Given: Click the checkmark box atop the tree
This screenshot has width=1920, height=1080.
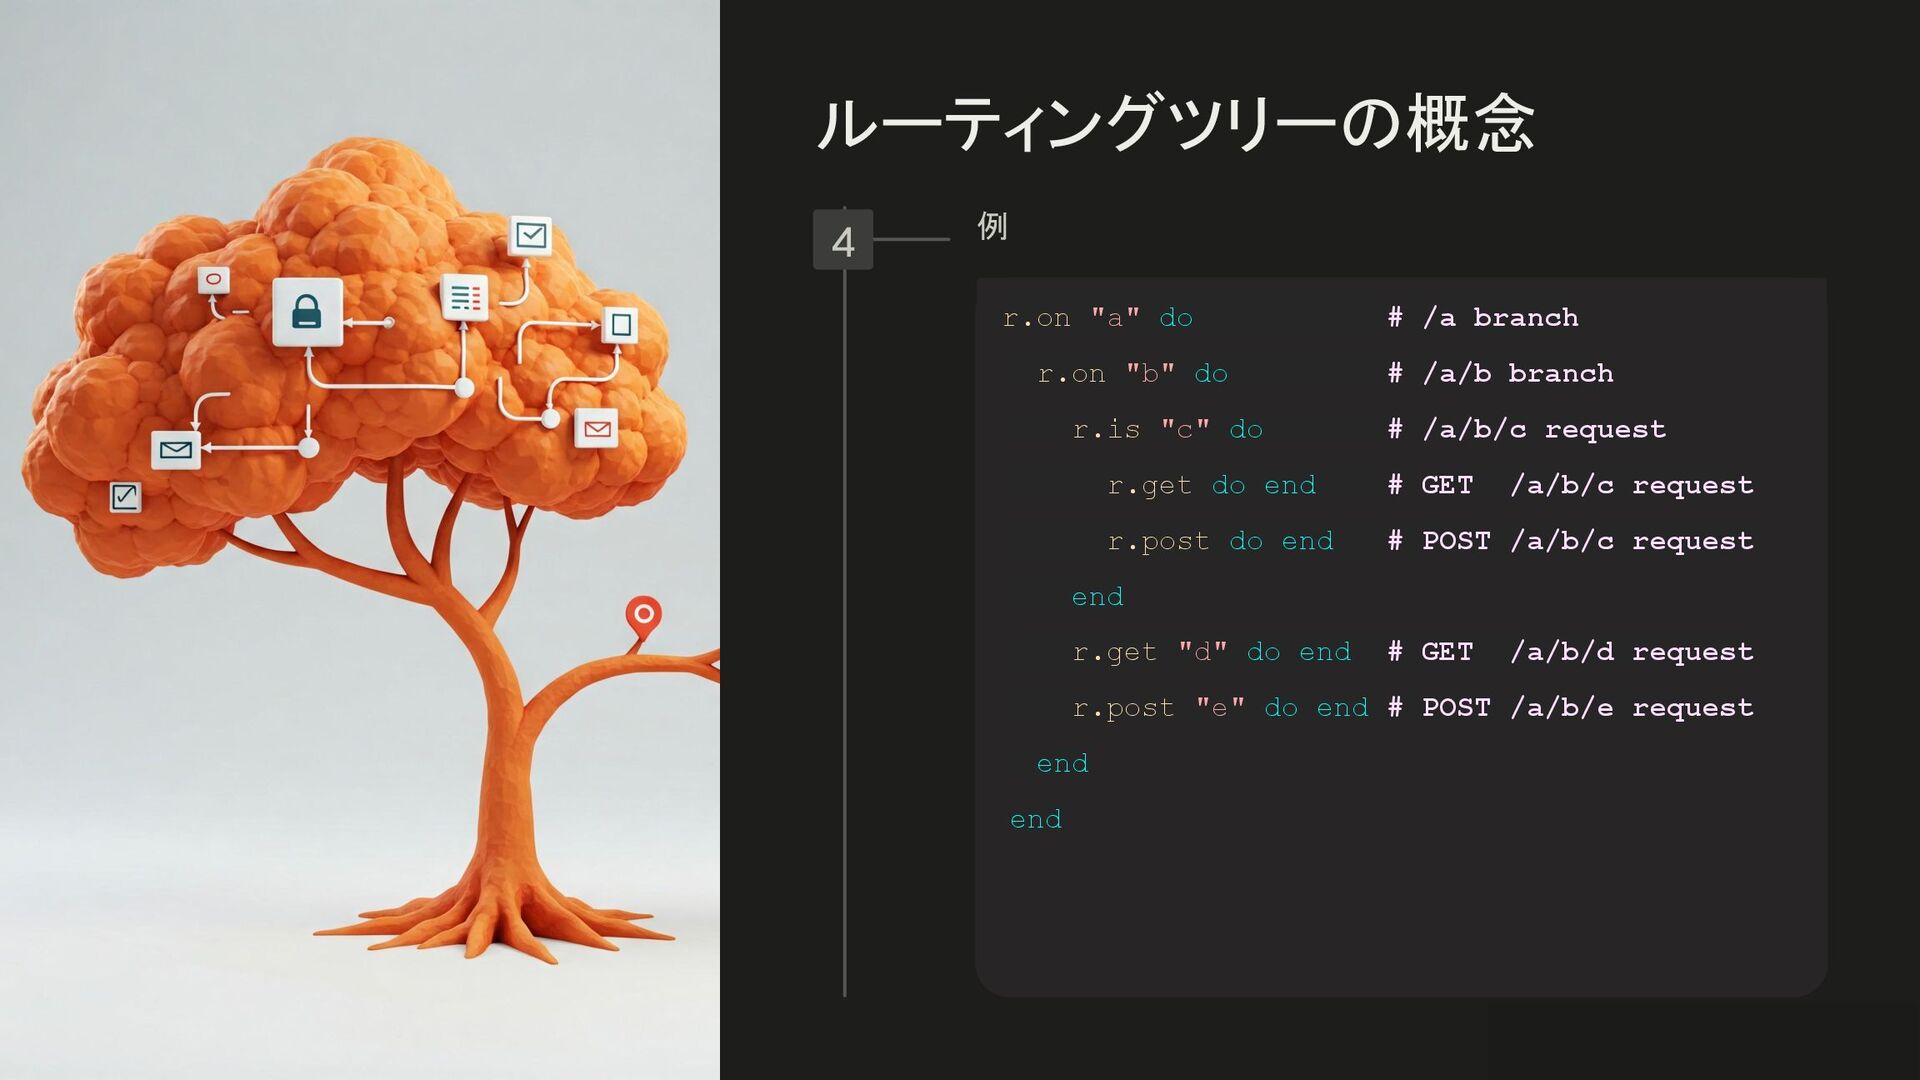Looking at the screenshot, I should (530, 236).
